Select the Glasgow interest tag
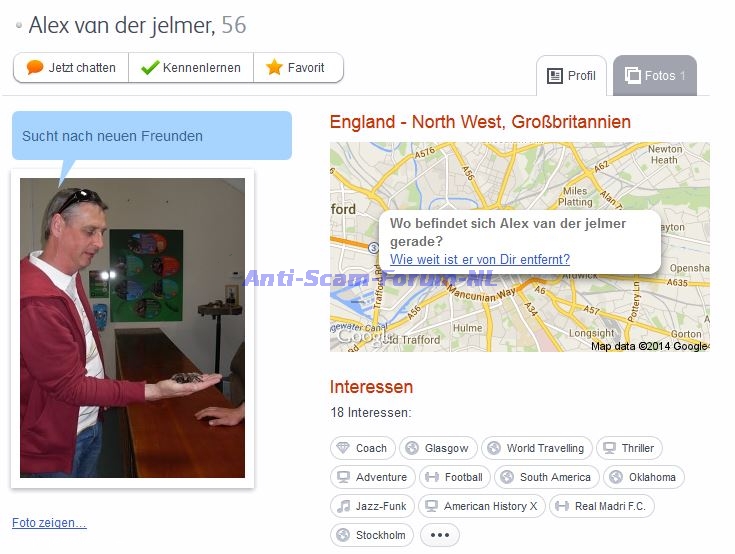This screenshot has height=554, width=735. pos(437,448)
